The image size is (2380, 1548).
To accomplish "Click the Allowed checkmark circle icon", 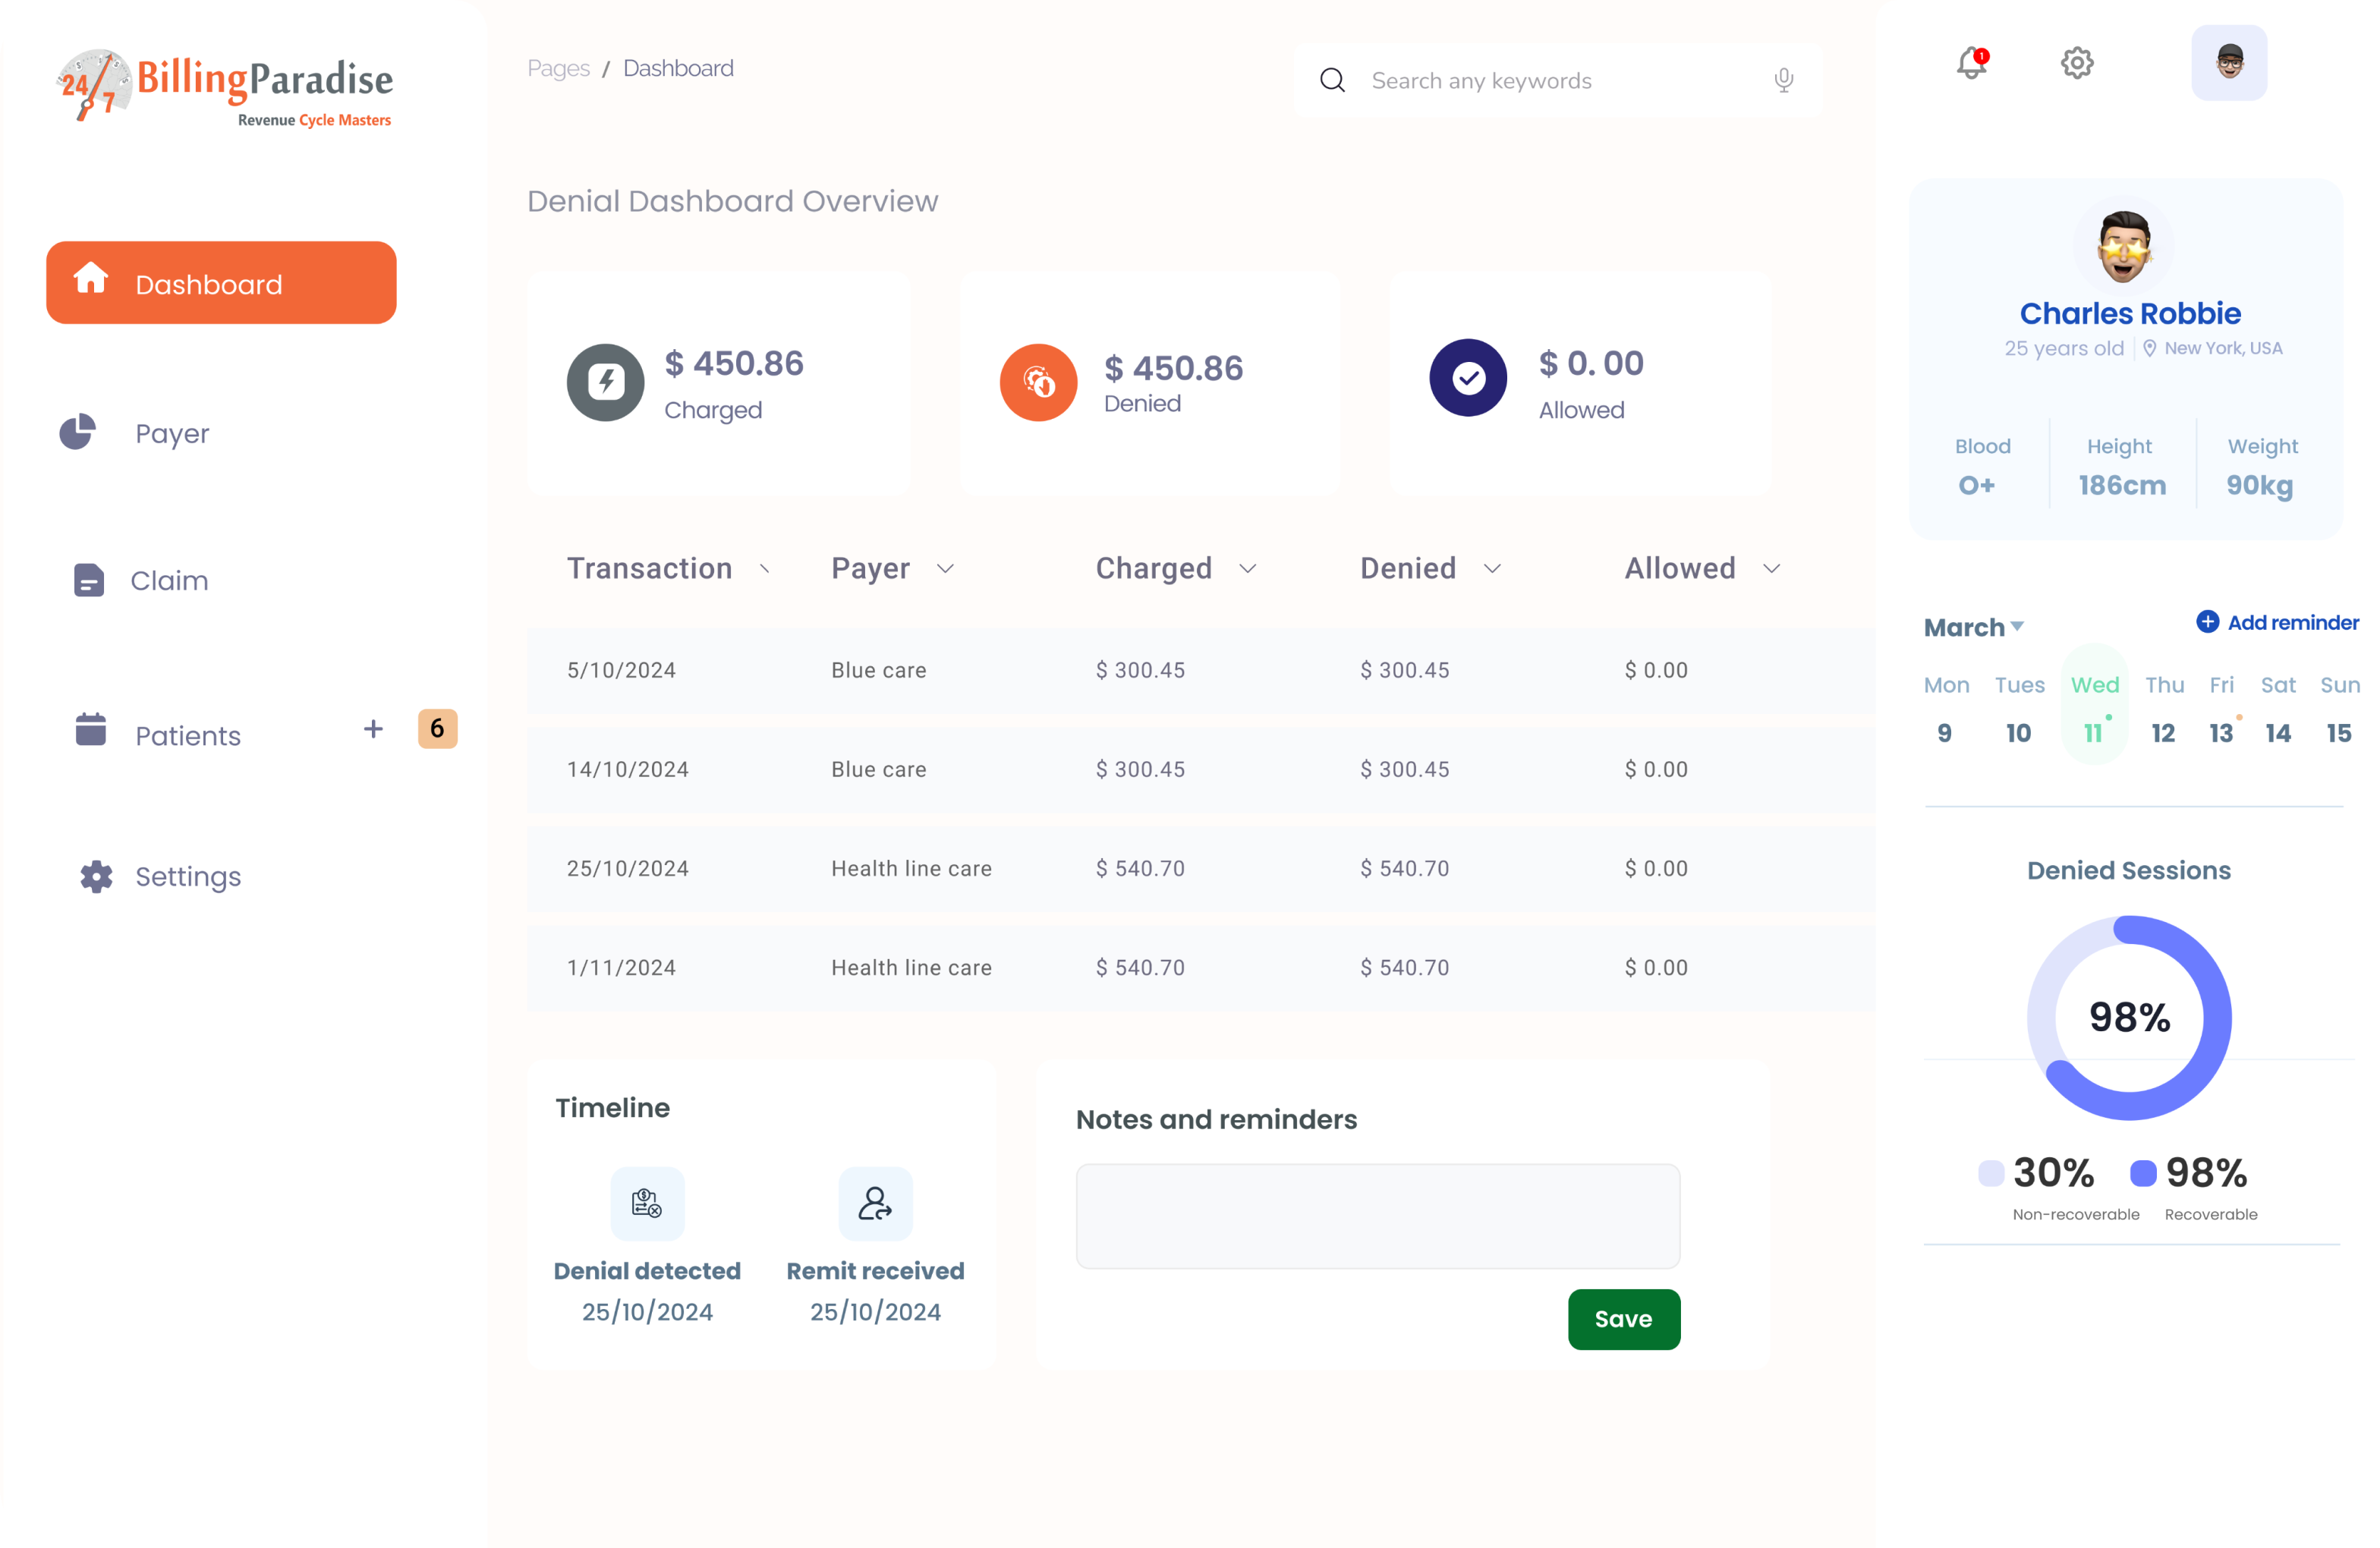I will pos(1467,378).
